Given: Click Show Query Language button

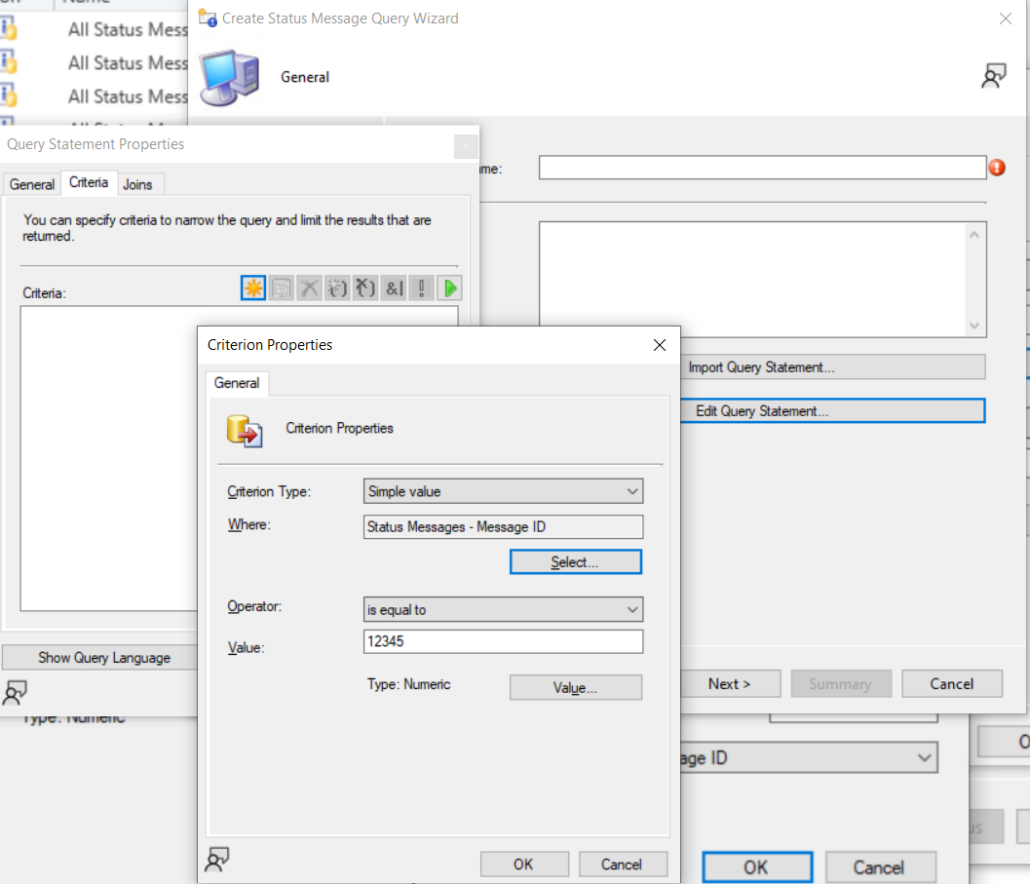Looking at the screenshot, I should coord(104,658).
